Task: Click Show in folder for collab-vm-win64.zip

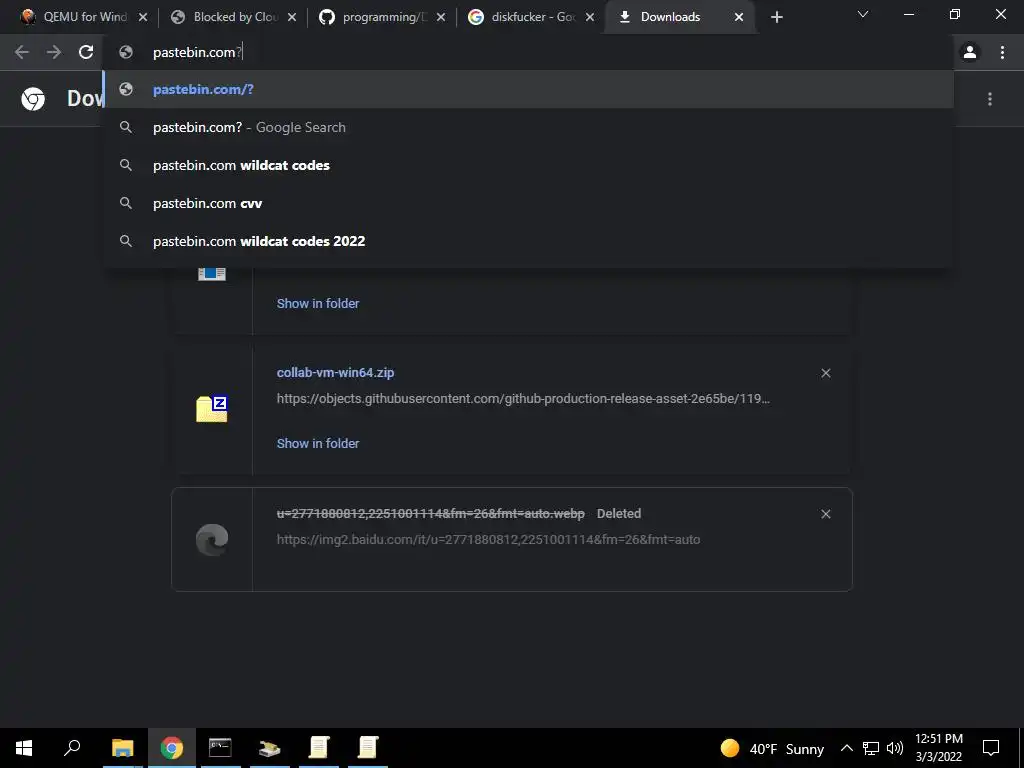Action: coord(318,443)
